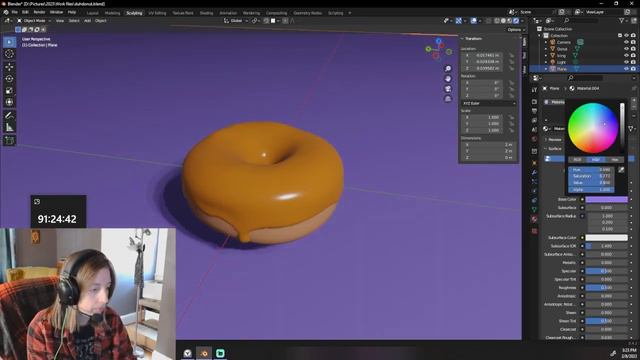Open the viewport Options dropdown
This screenshot has height=360, width=640.
point(516,30)
